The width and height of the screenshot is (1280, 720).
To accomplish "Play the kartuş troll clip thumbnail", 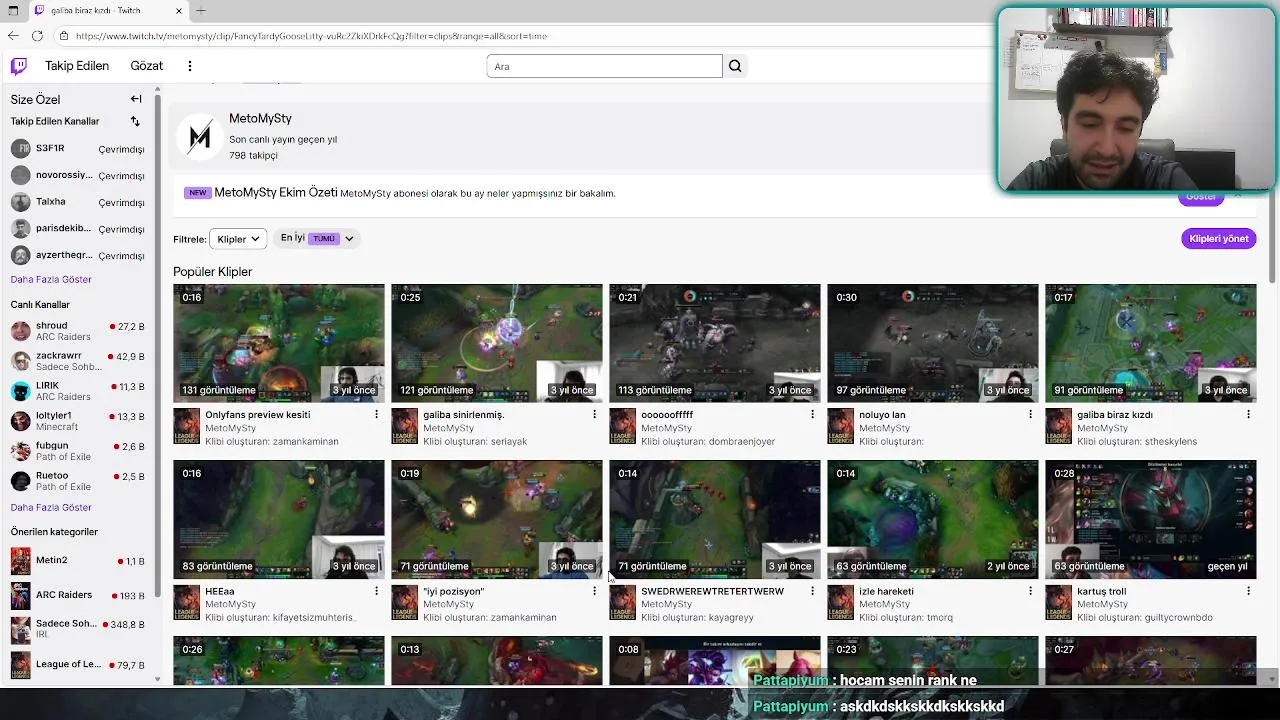I will point(1151,519).
